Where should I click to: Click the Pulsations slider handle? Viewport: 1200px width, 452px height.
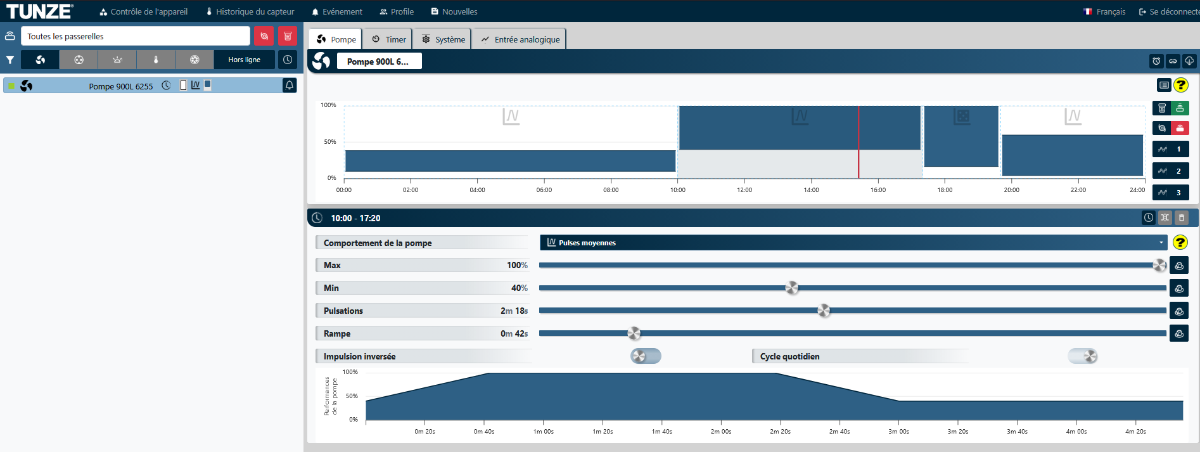[824, 310]
